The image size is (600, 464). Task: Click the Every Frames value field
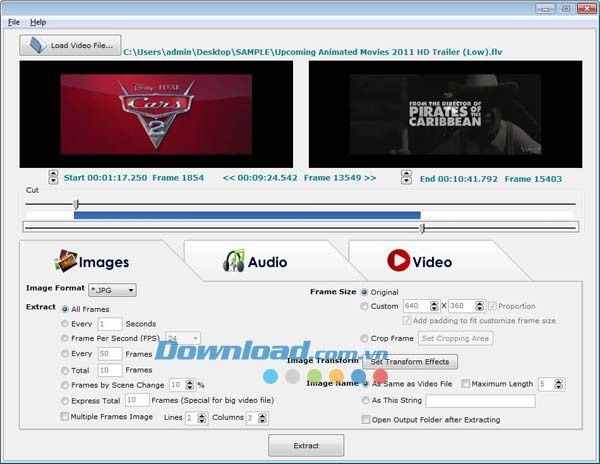click(110, 354)
